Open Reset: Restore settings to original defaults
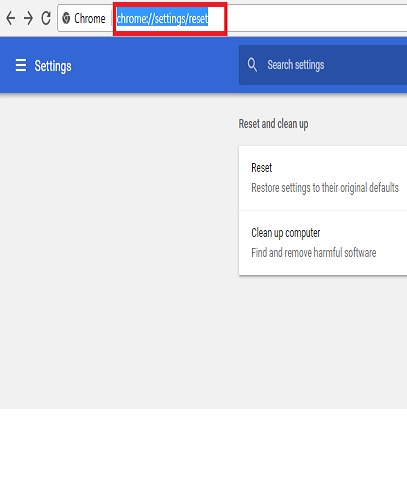This screenshot has width=407, height=500. point(323,178)
